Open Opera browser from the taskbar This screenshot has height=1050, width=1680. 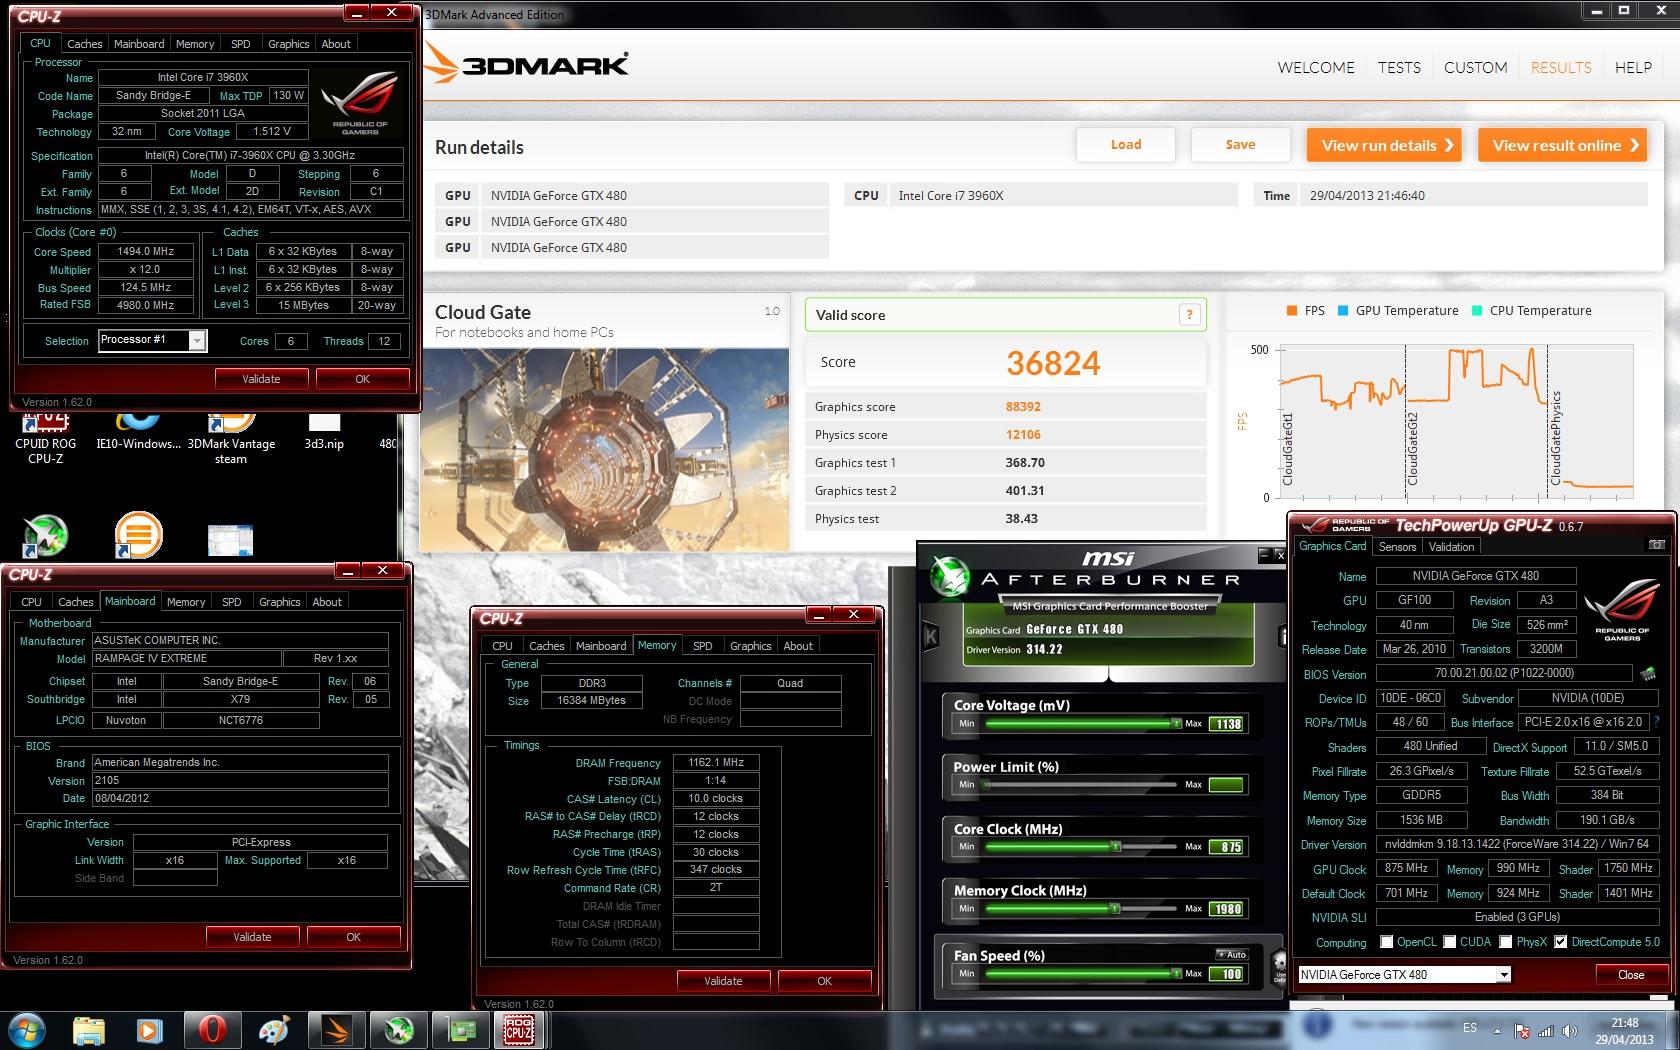click(x=212, y=1029)
